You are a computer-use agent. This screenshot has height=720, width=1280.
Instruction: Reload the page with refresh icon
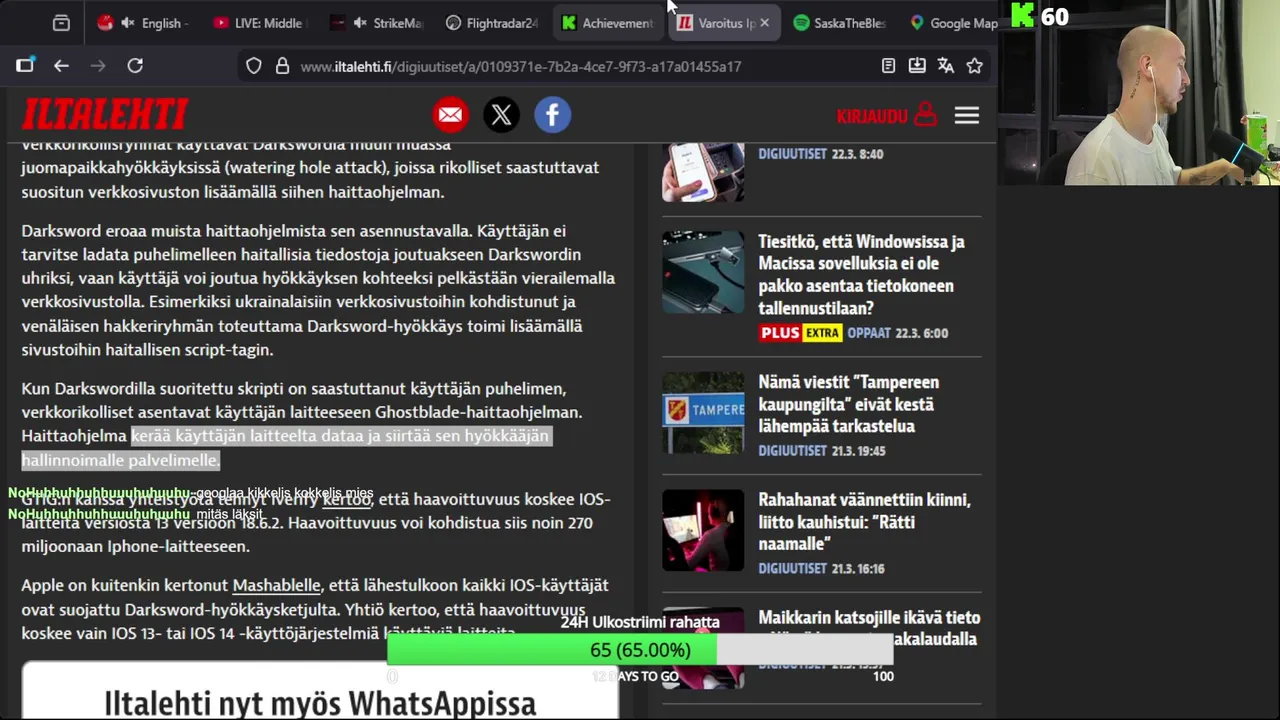click(135, 66)
